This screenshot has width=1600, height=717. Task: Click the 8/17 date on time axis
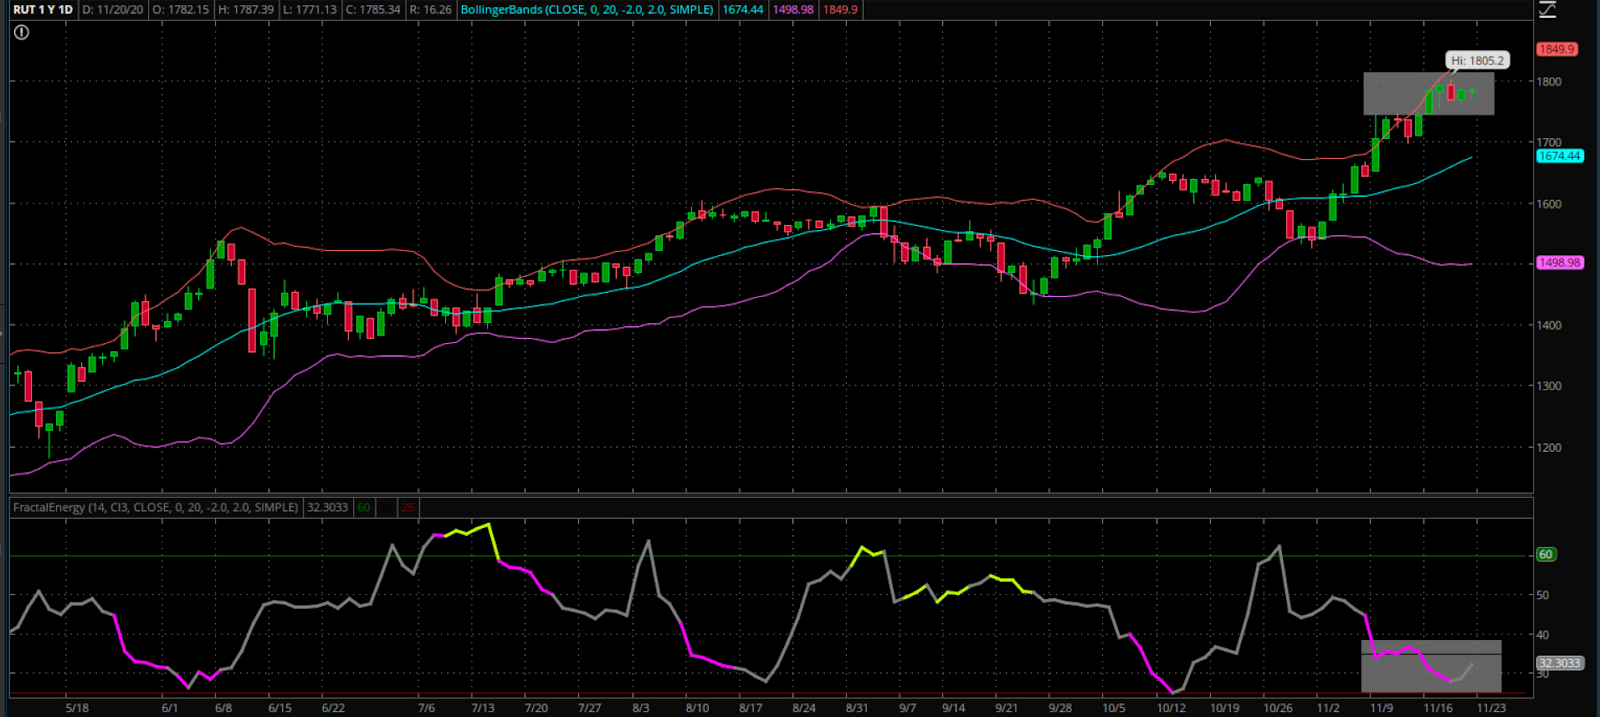click(x=750, y=708)
